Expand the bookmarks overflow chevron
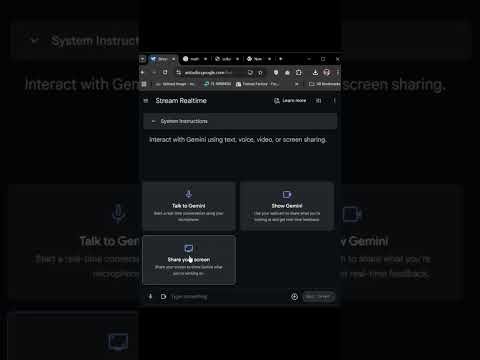The image size is (480, 360). coord(297,84)
